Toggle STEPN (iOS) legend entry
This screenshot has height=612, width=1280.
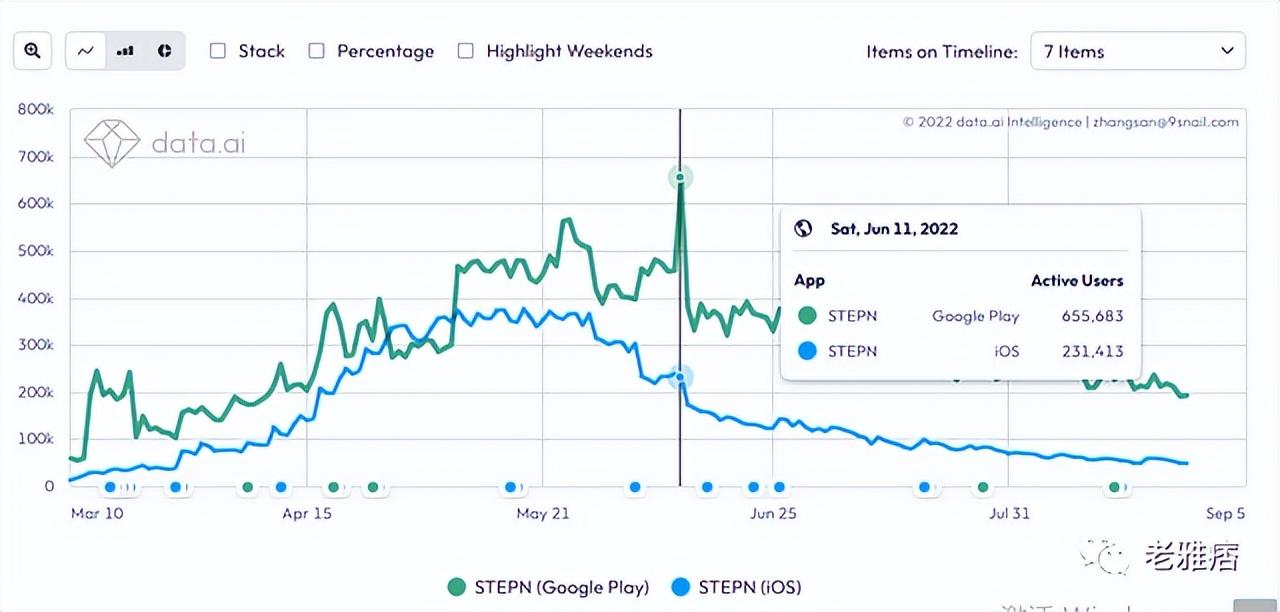tap(738, 587)
